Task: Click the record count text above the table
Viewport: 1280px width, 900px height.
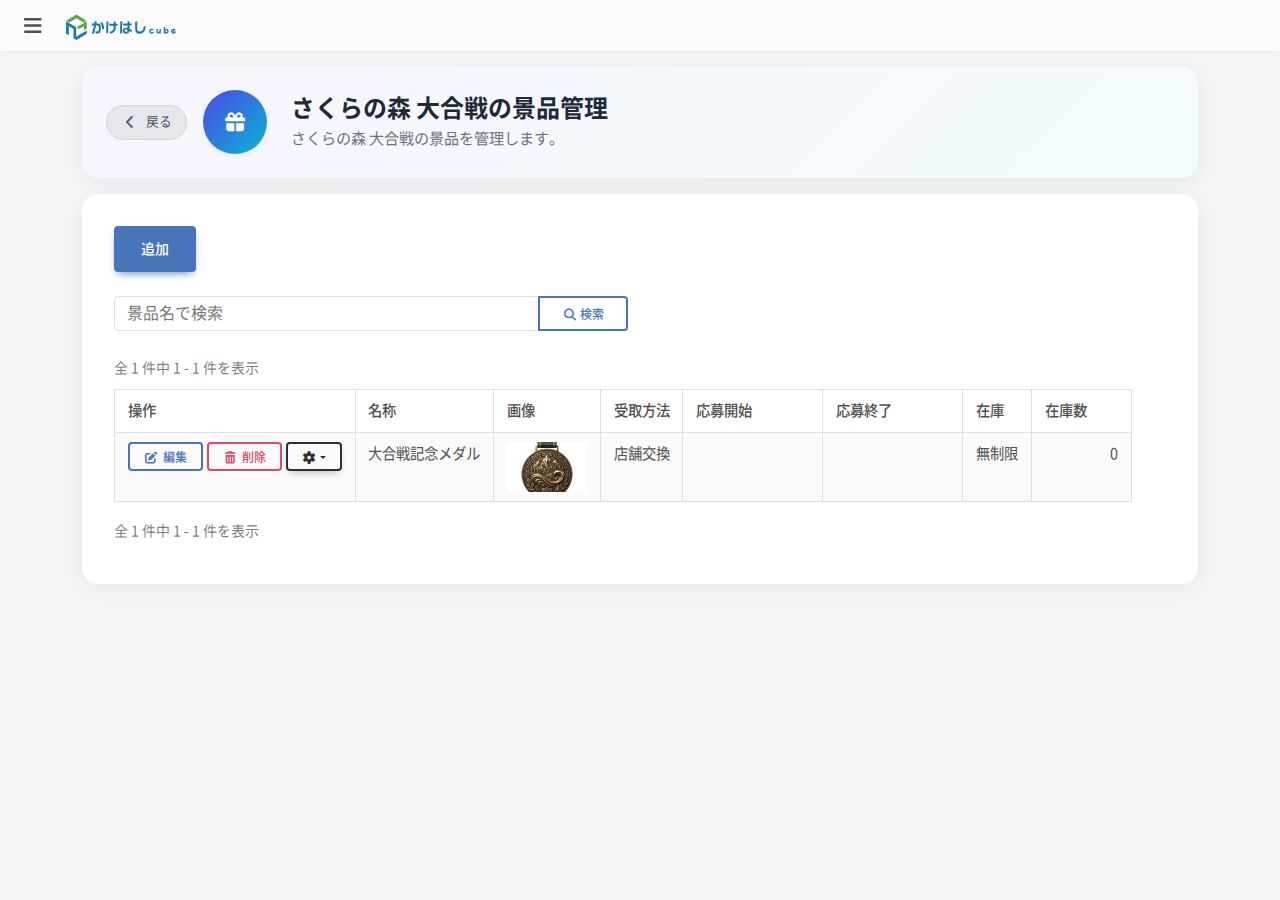Action: click(187, 368)
